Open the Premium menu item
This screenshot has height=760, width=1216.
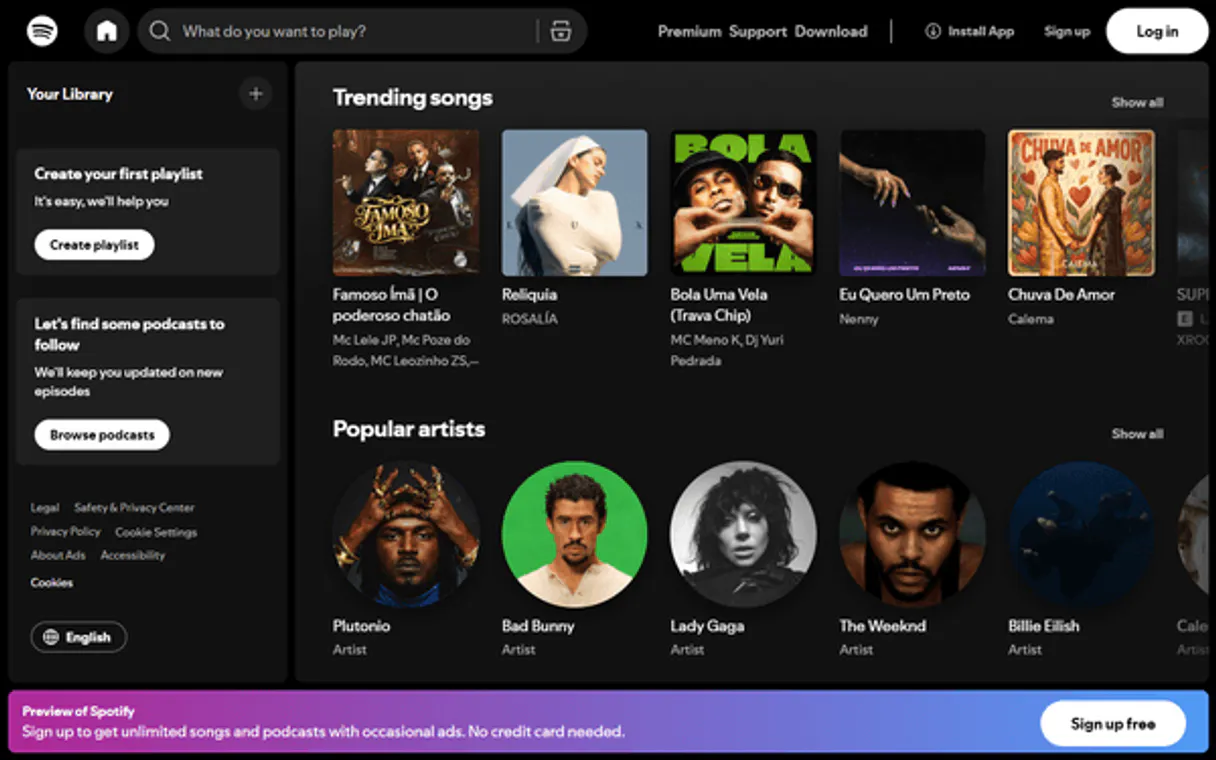tap(689, 31)
